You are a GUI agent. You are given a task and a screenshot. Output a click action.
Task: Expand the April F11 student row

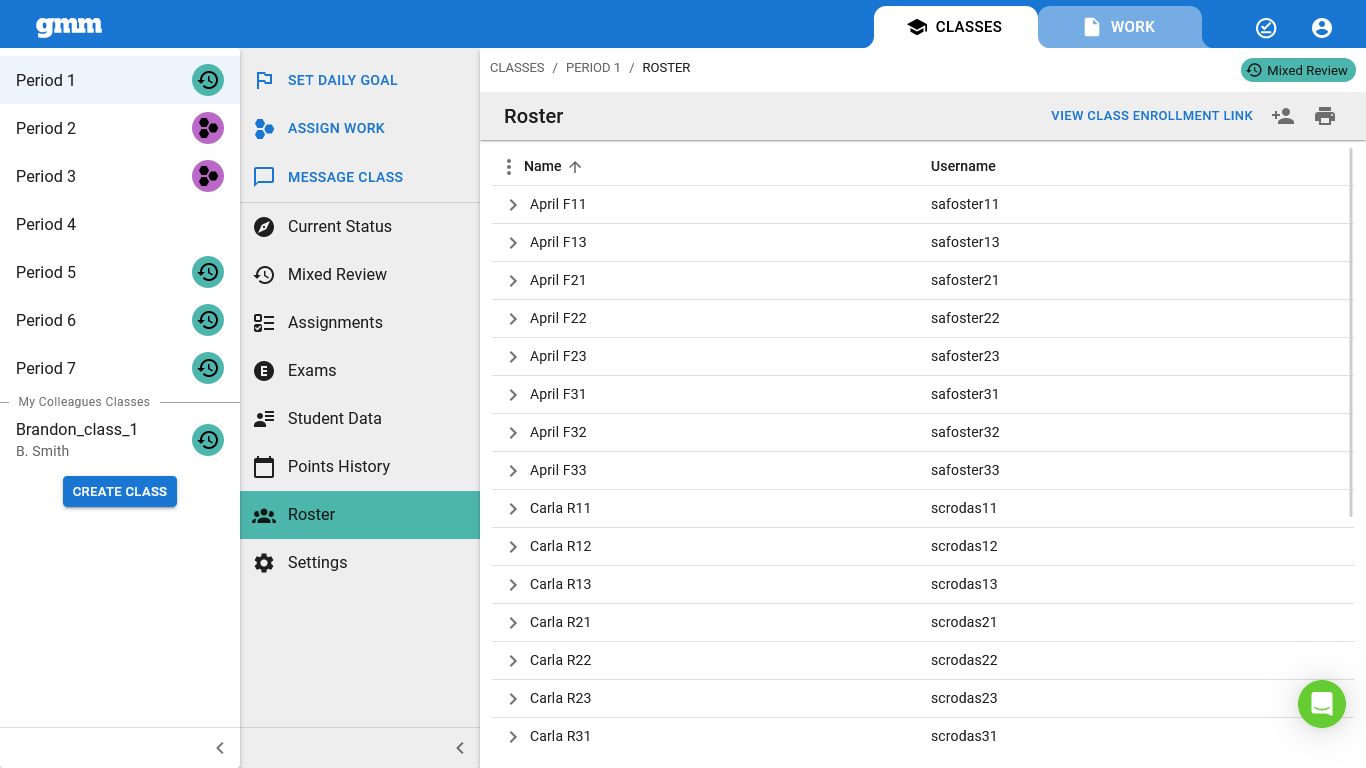(x=513, y=205)
